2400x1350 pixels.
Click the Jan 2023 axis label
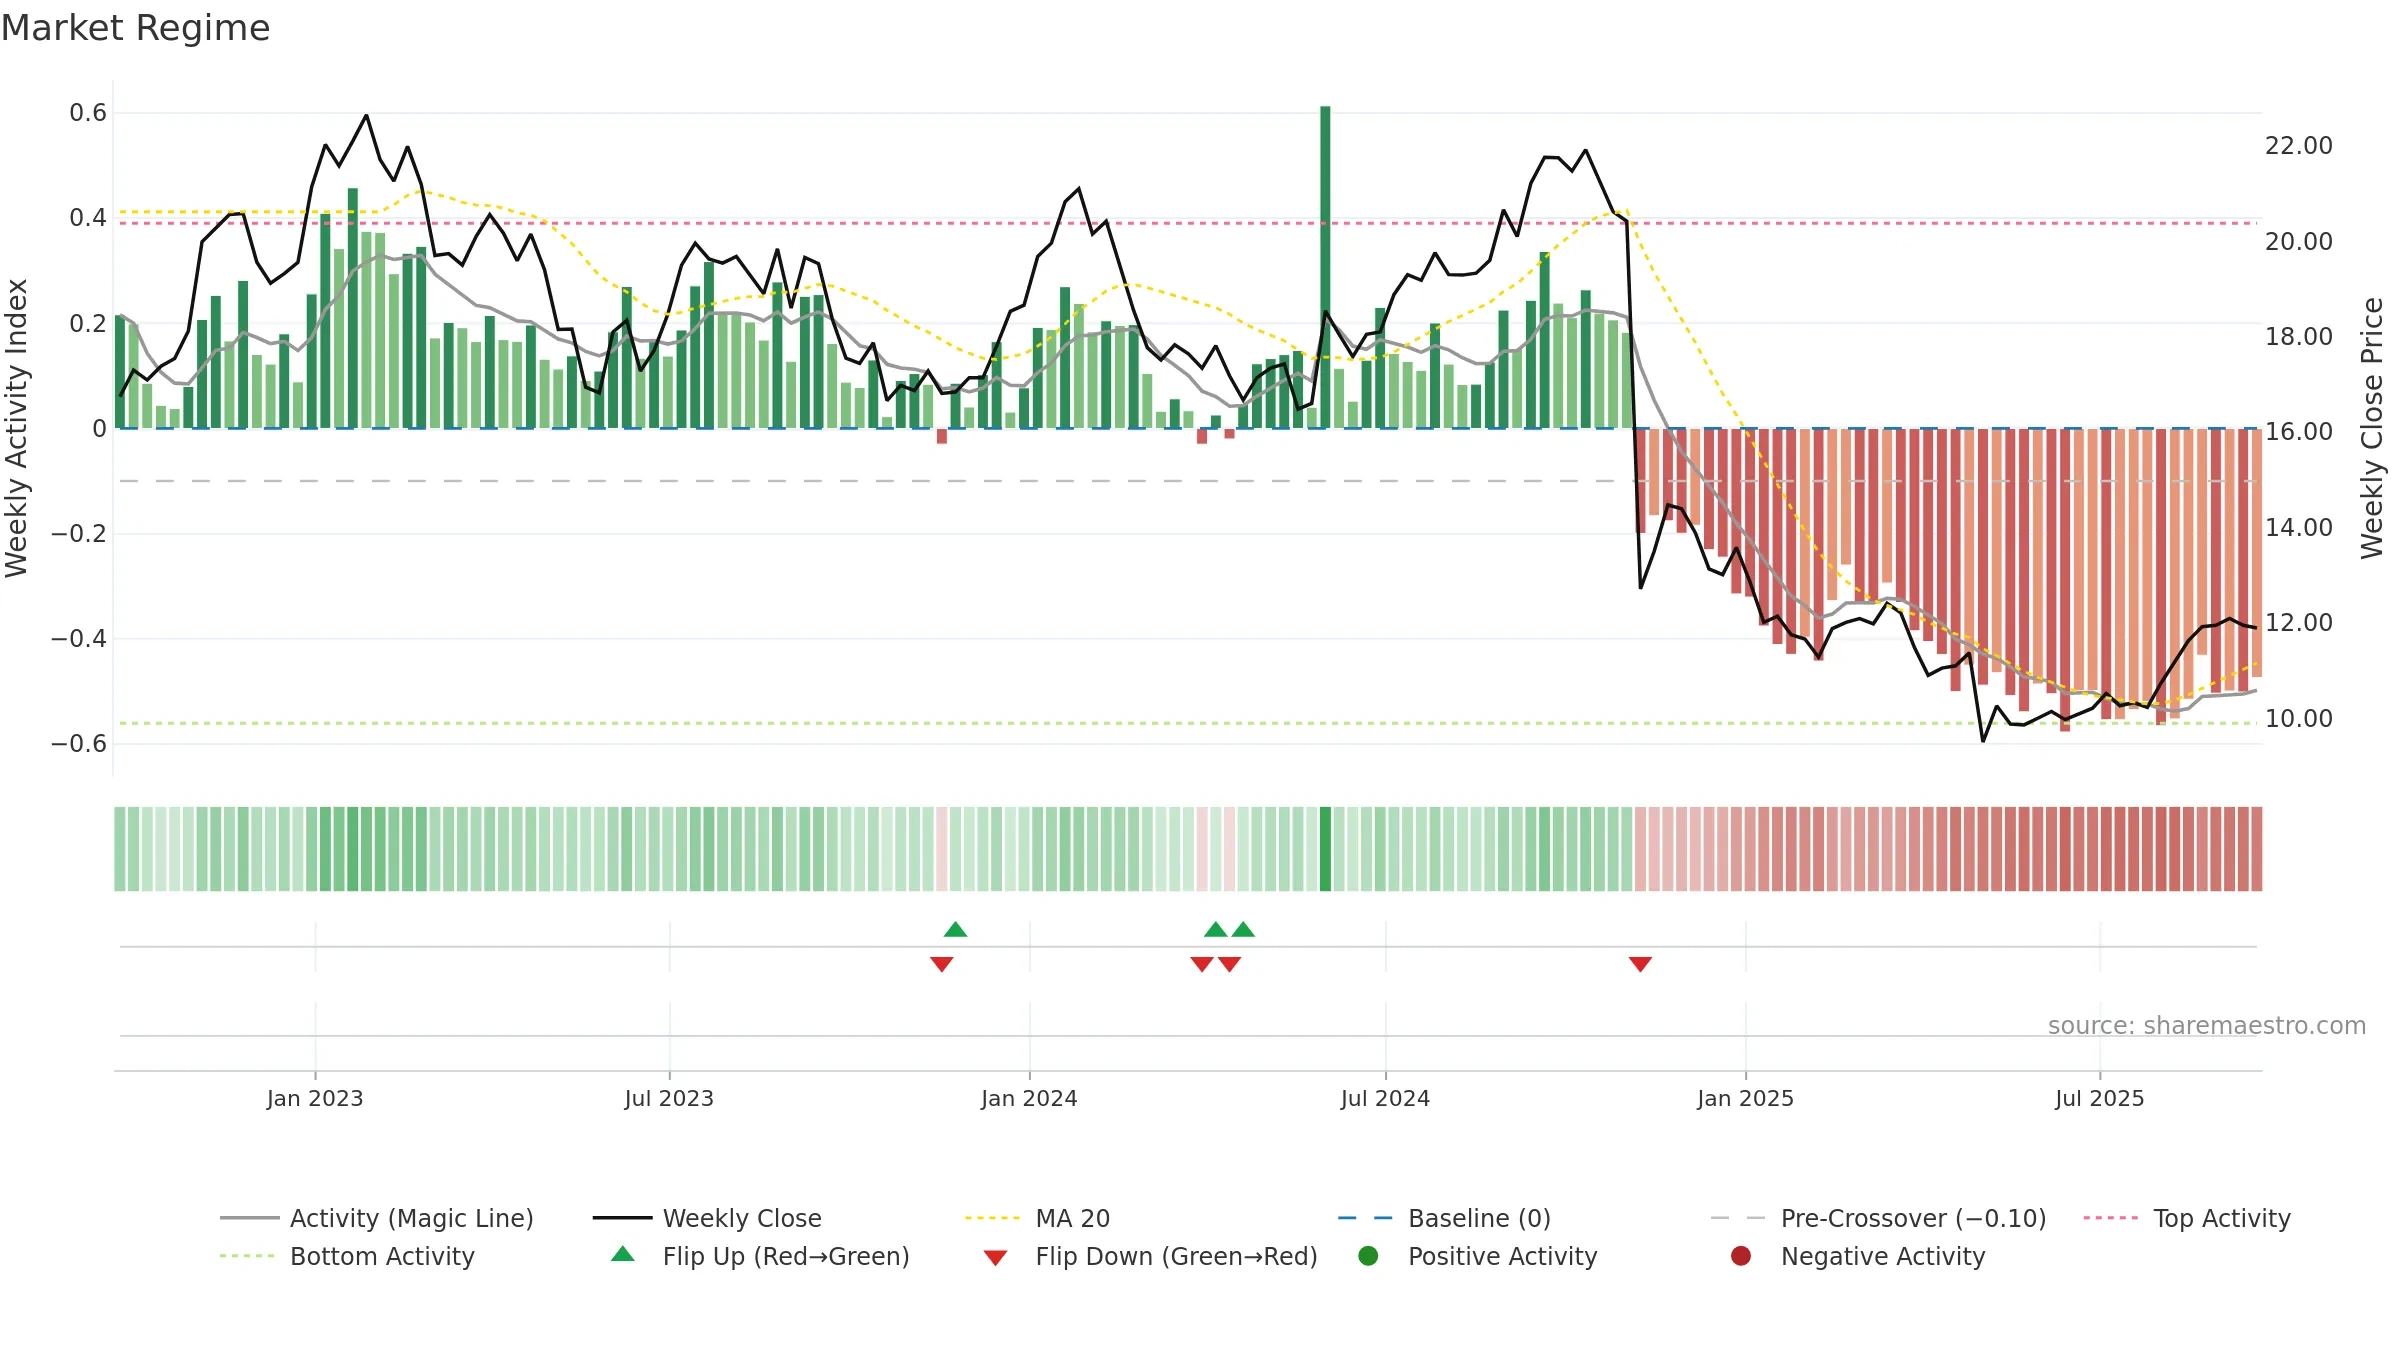[x=315, y=1098]
